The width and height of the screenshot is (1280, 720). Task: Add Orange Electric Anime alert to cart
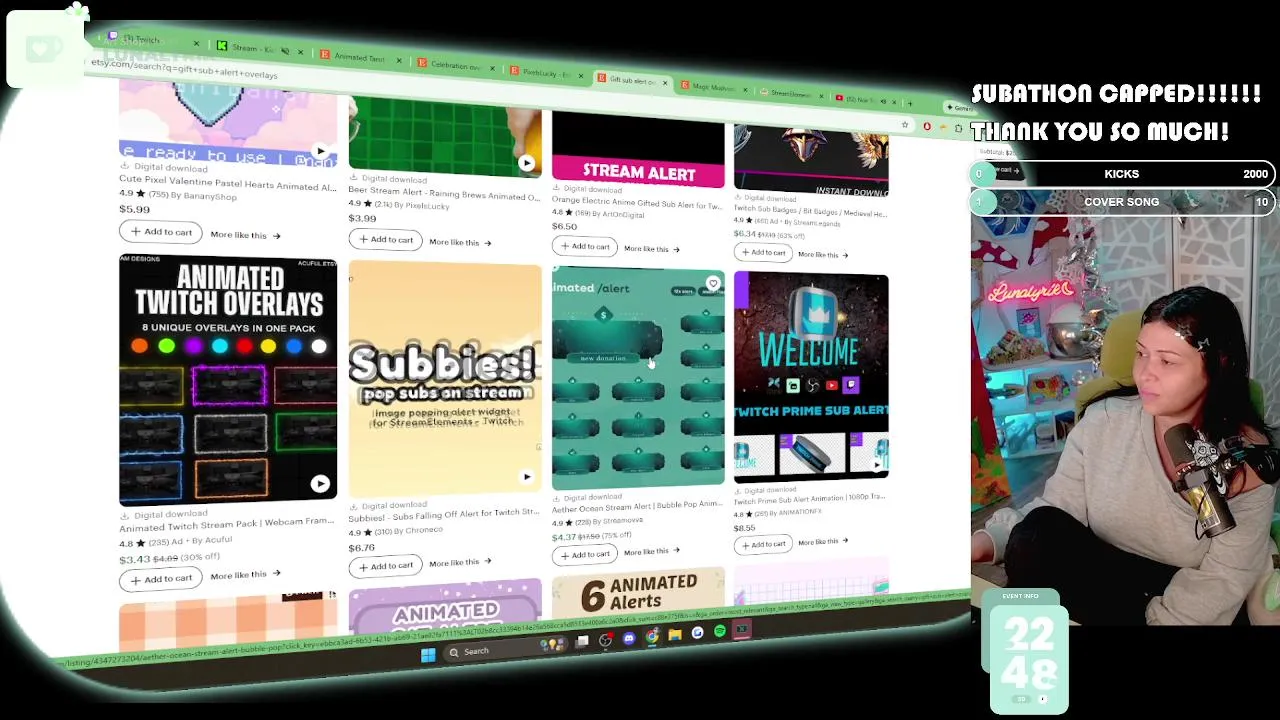[585, 246]
